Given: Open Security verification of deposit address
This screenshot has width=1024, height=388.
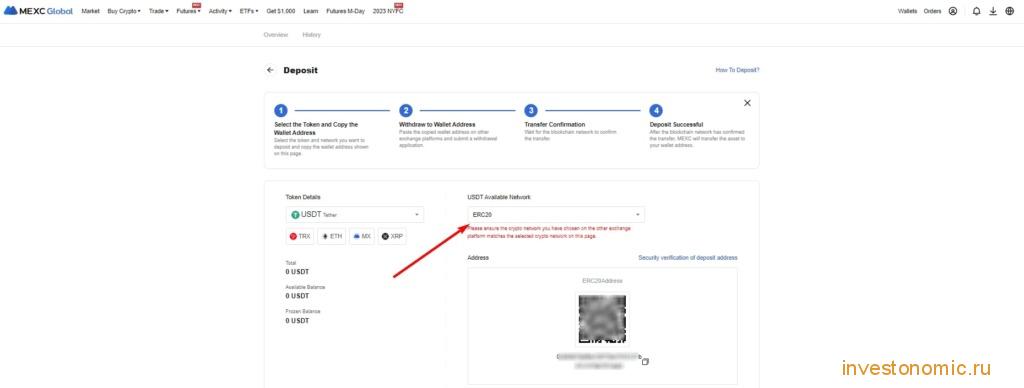Looking at the screenshot, I should [688, 257].
